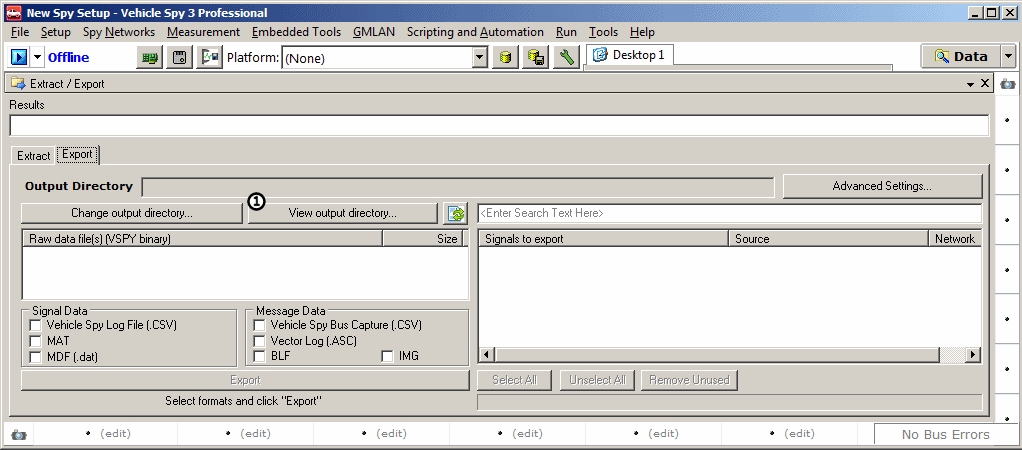The image size is (1022, 450).
Task: Click the refresh icon beside View output directory
Action: (456, 213)
